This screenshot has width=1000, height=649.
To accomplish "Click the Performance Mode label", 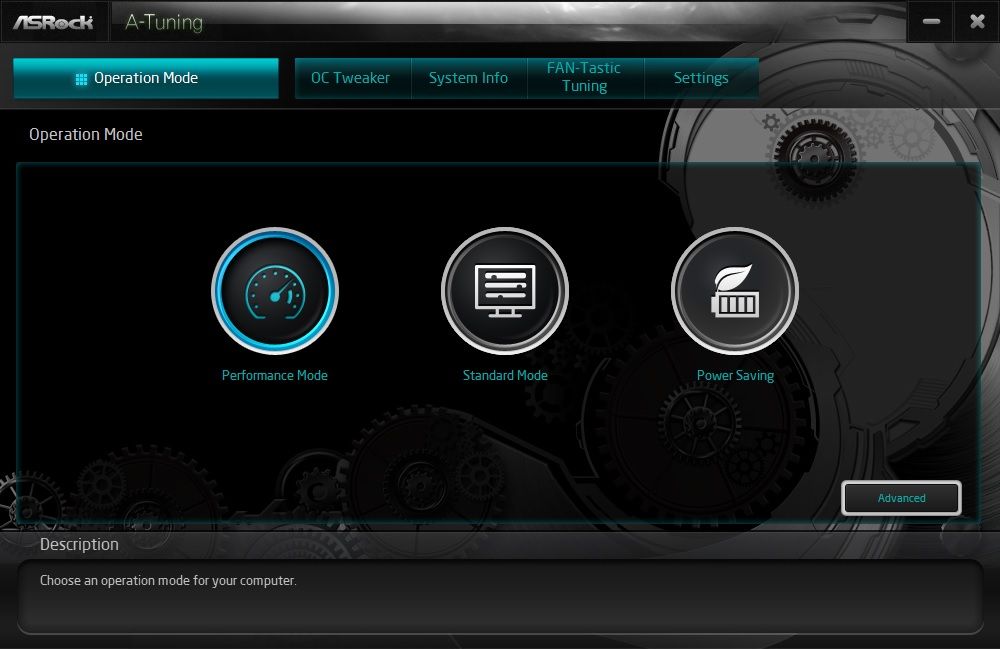I will 275,376.
